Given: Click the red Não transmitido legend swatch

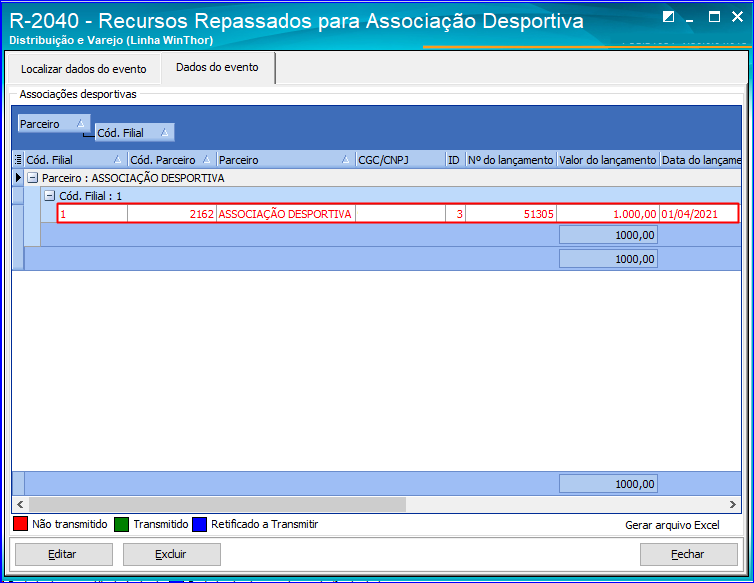Looking at the screenshot, I should [20, 524].
